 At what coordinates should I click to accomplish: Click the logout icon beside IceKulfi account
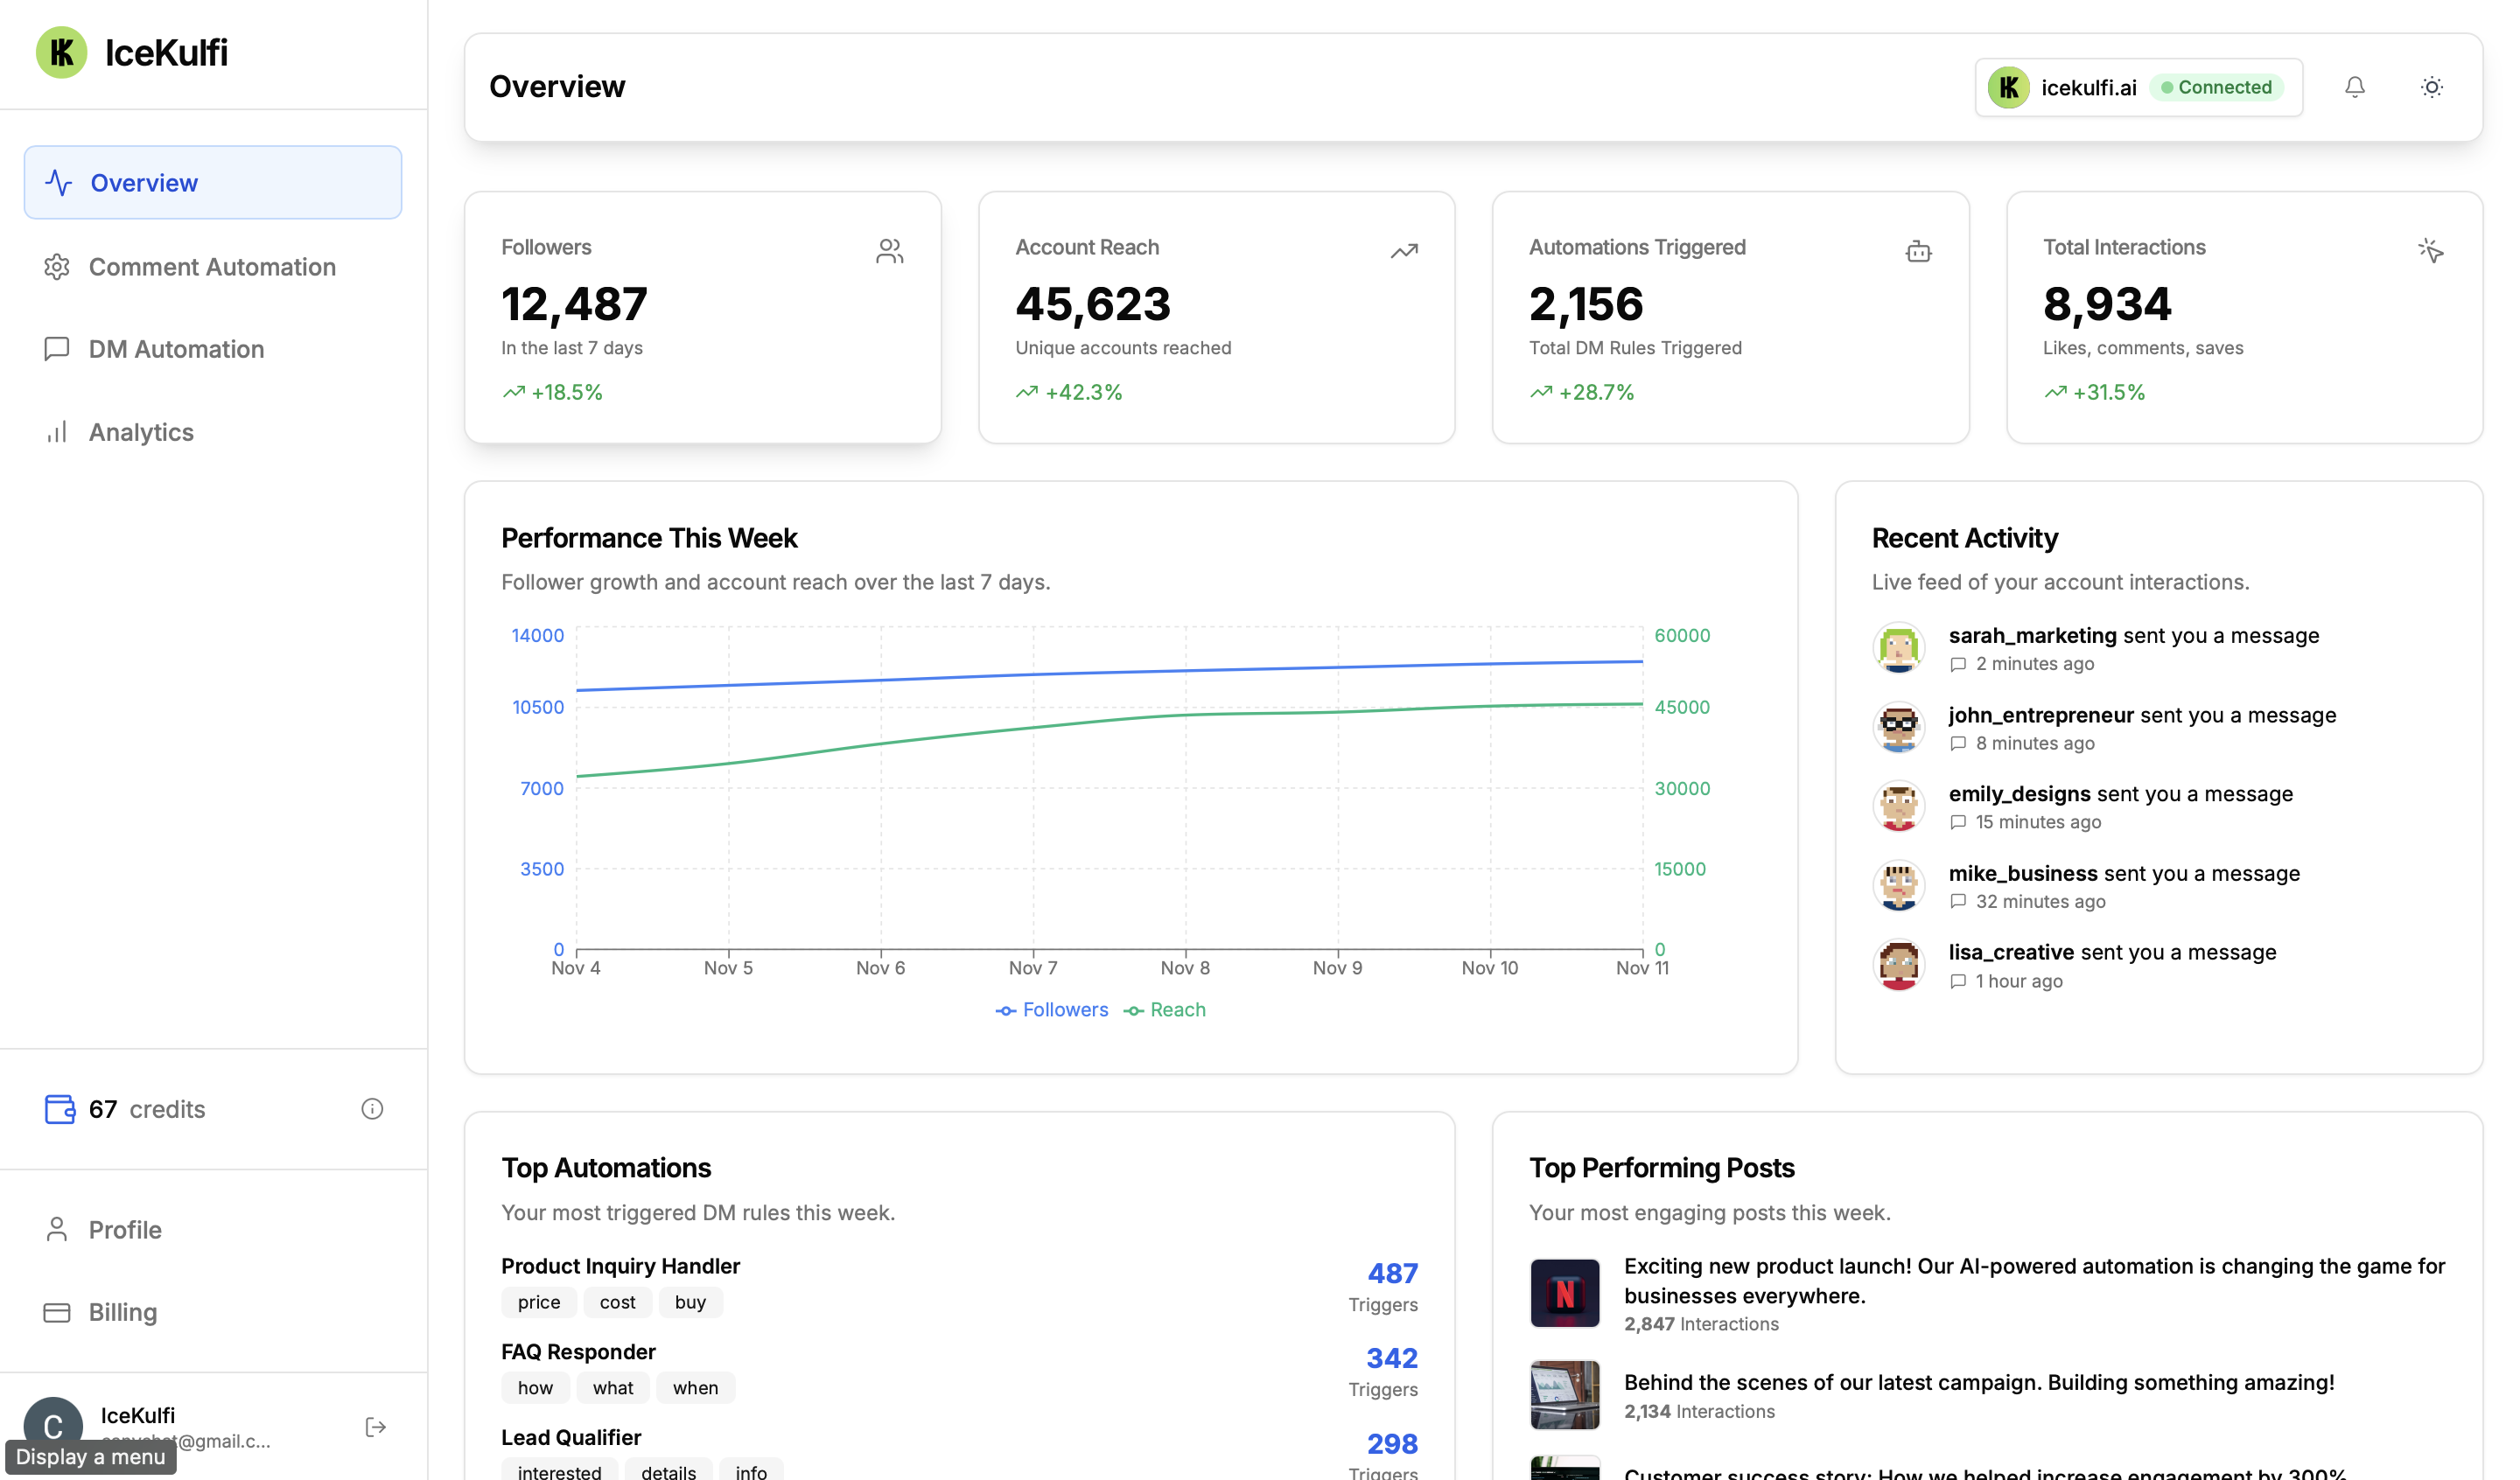tap(375, 1427)
